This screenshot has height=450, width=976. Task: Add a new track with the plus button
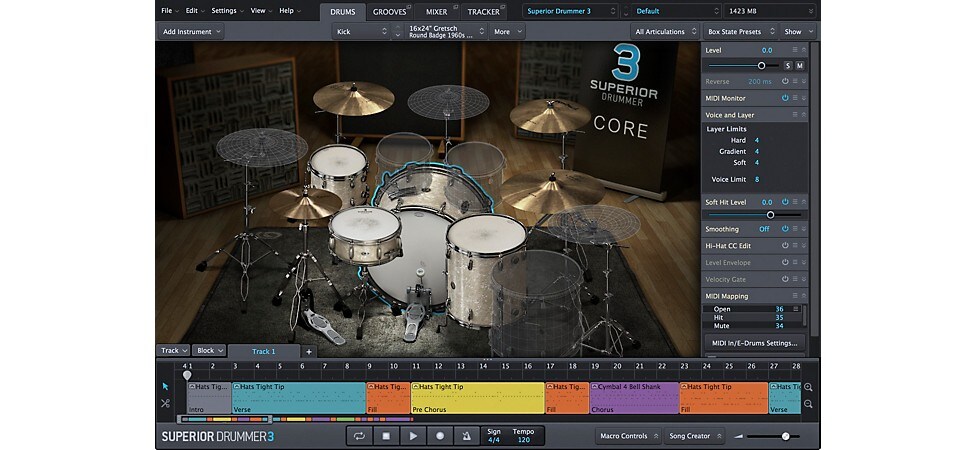tap(309, 352)
